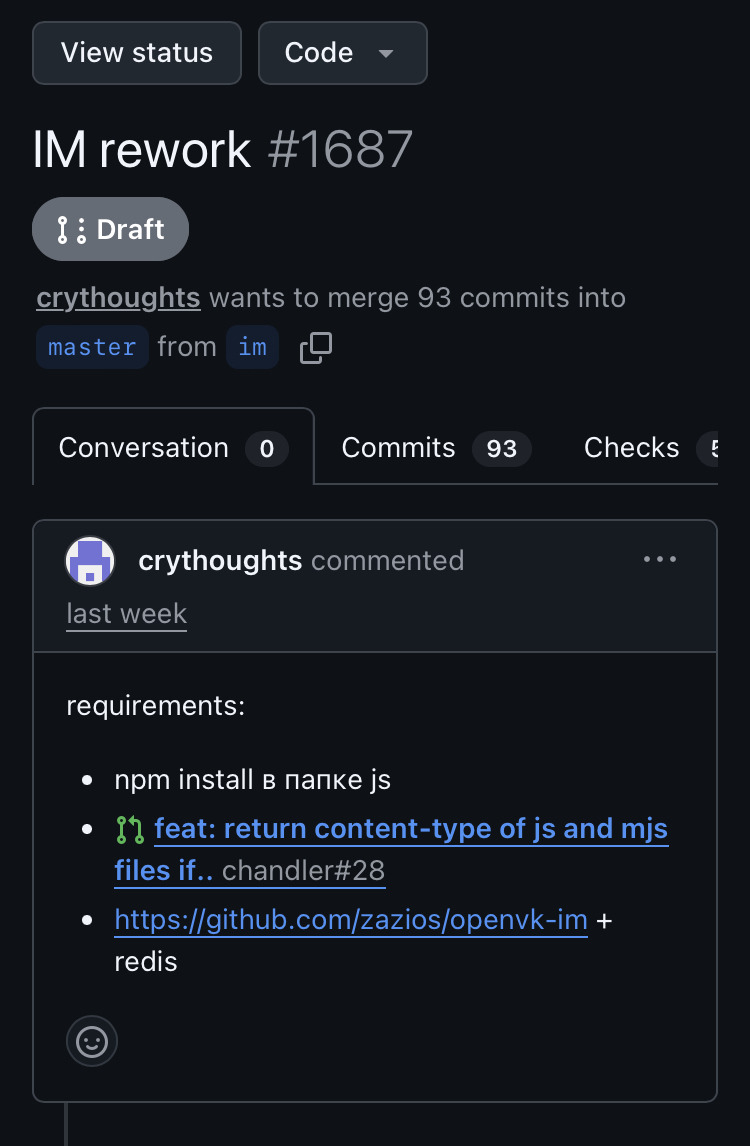Click the crythoughts name in the comment header
The height and width of the screenshot is (1146, 750).
tap(220, 561)
